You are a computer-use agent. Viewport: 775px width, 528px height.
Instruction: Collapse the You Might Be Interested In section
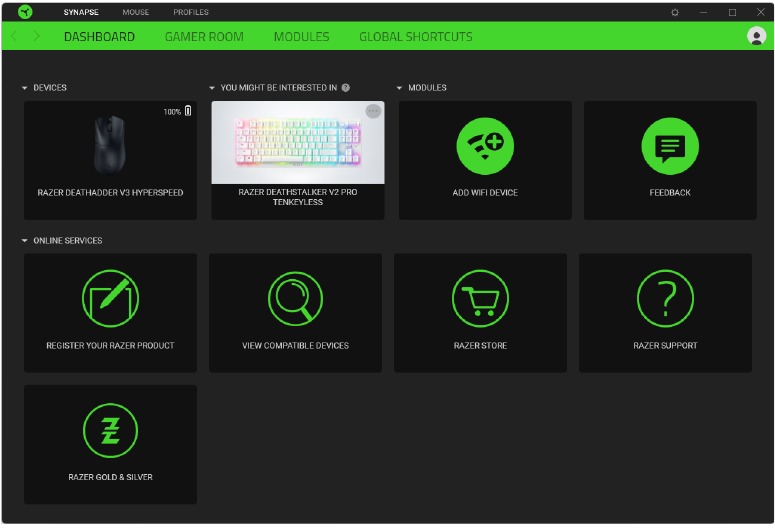point(212,88)
